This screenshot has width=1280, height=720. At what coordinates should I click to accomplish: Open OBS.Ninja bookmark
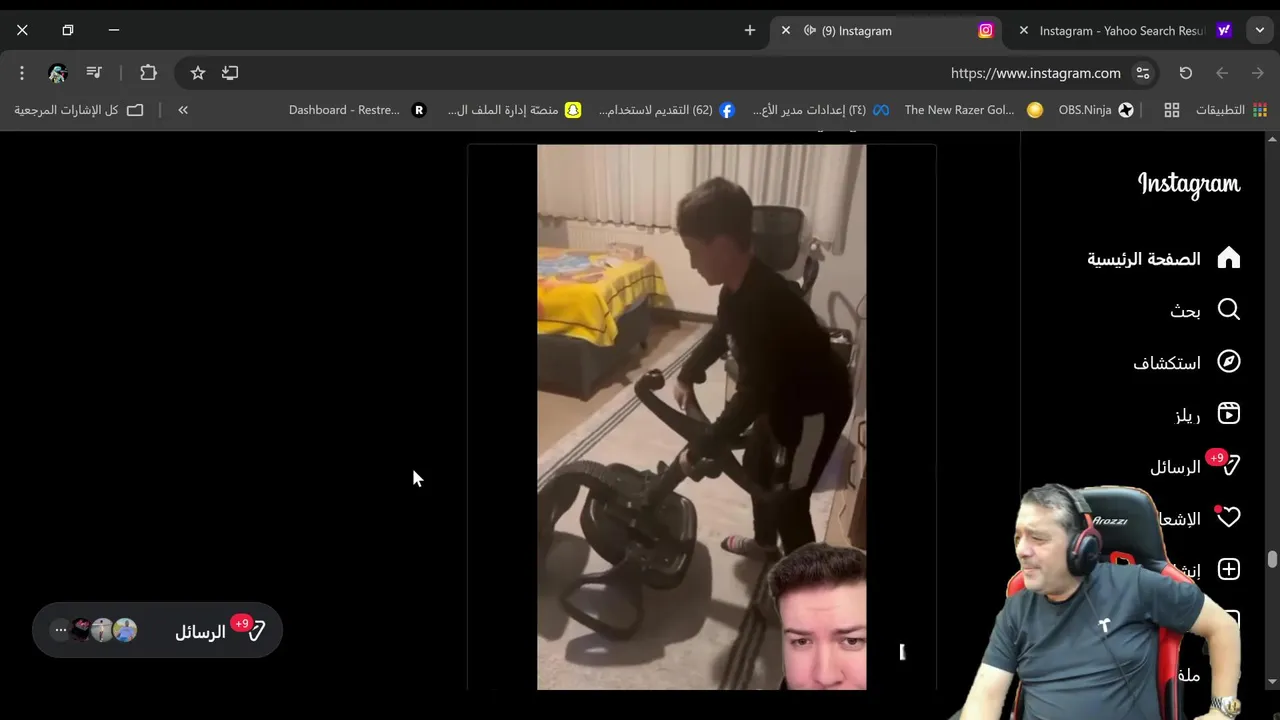(x=1095, y=110)
